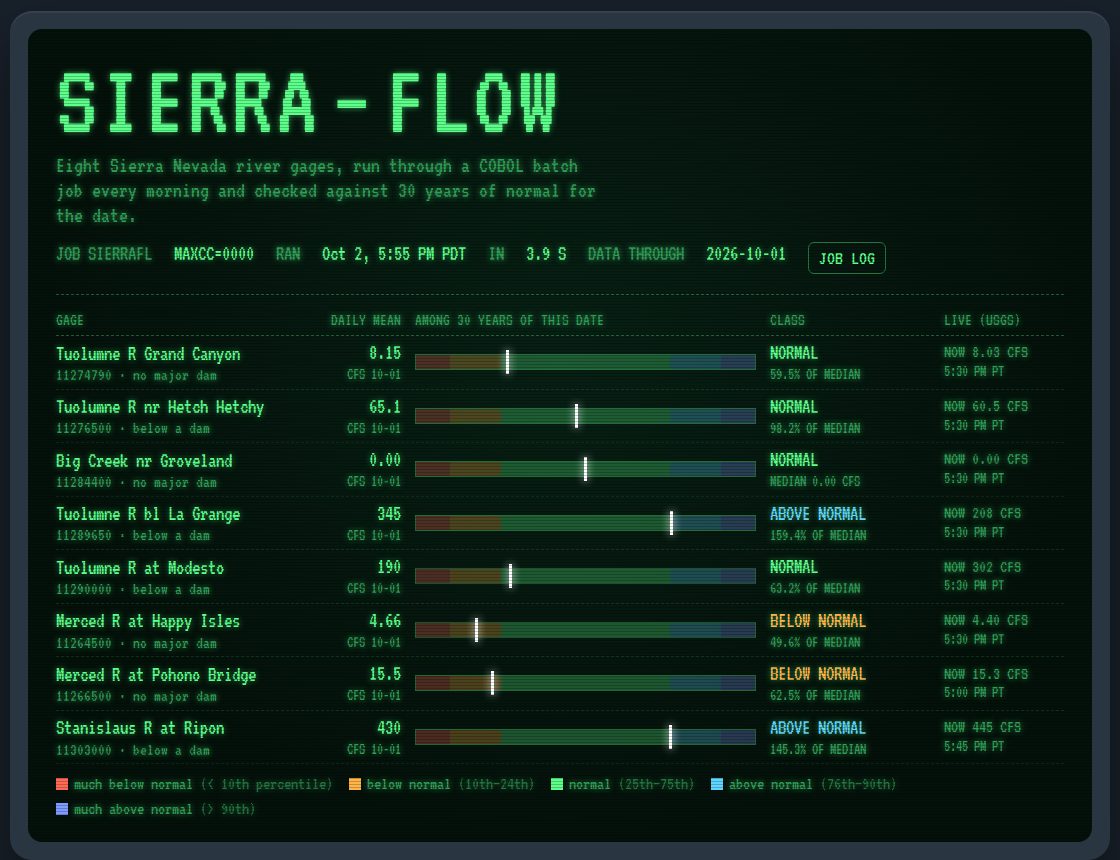Click the light blue above normal legend swatch

[x=717, y=784]
